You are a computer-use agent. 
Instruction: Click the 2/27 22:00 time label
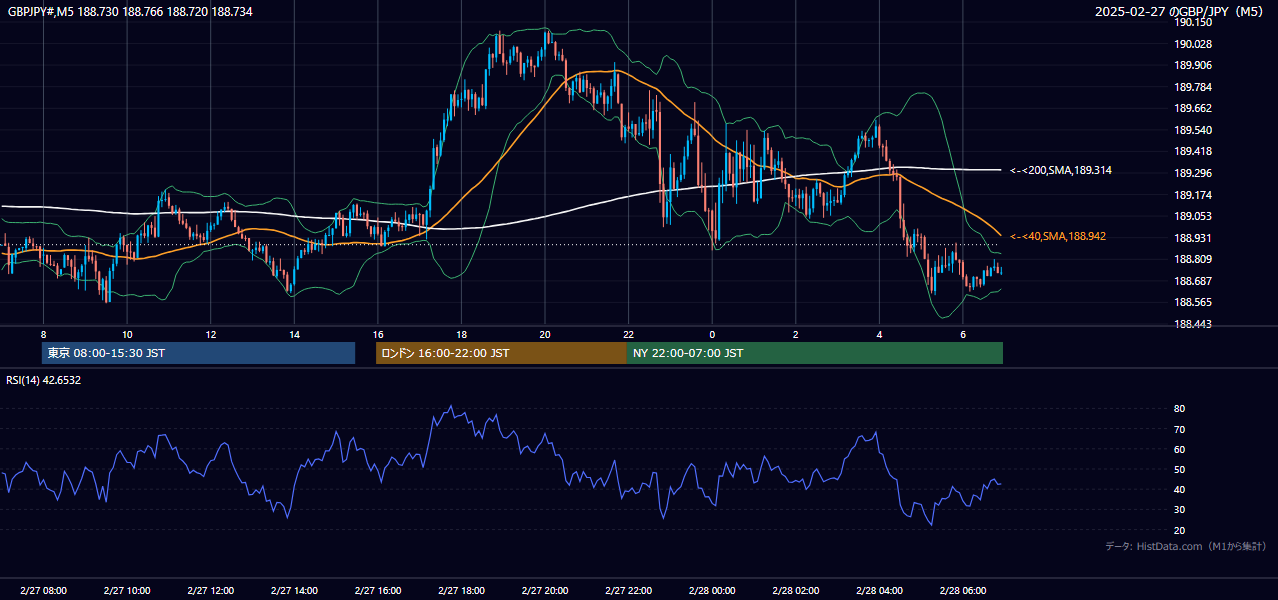tap(629, 591)
